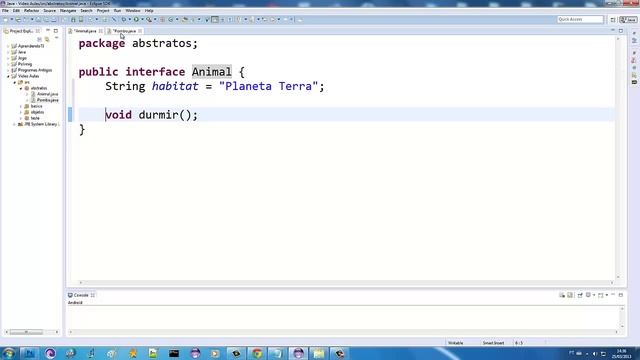Minimize the Console panel
Image resolution: width=640 pixels, height=360 pixels.
click(613, 295)
